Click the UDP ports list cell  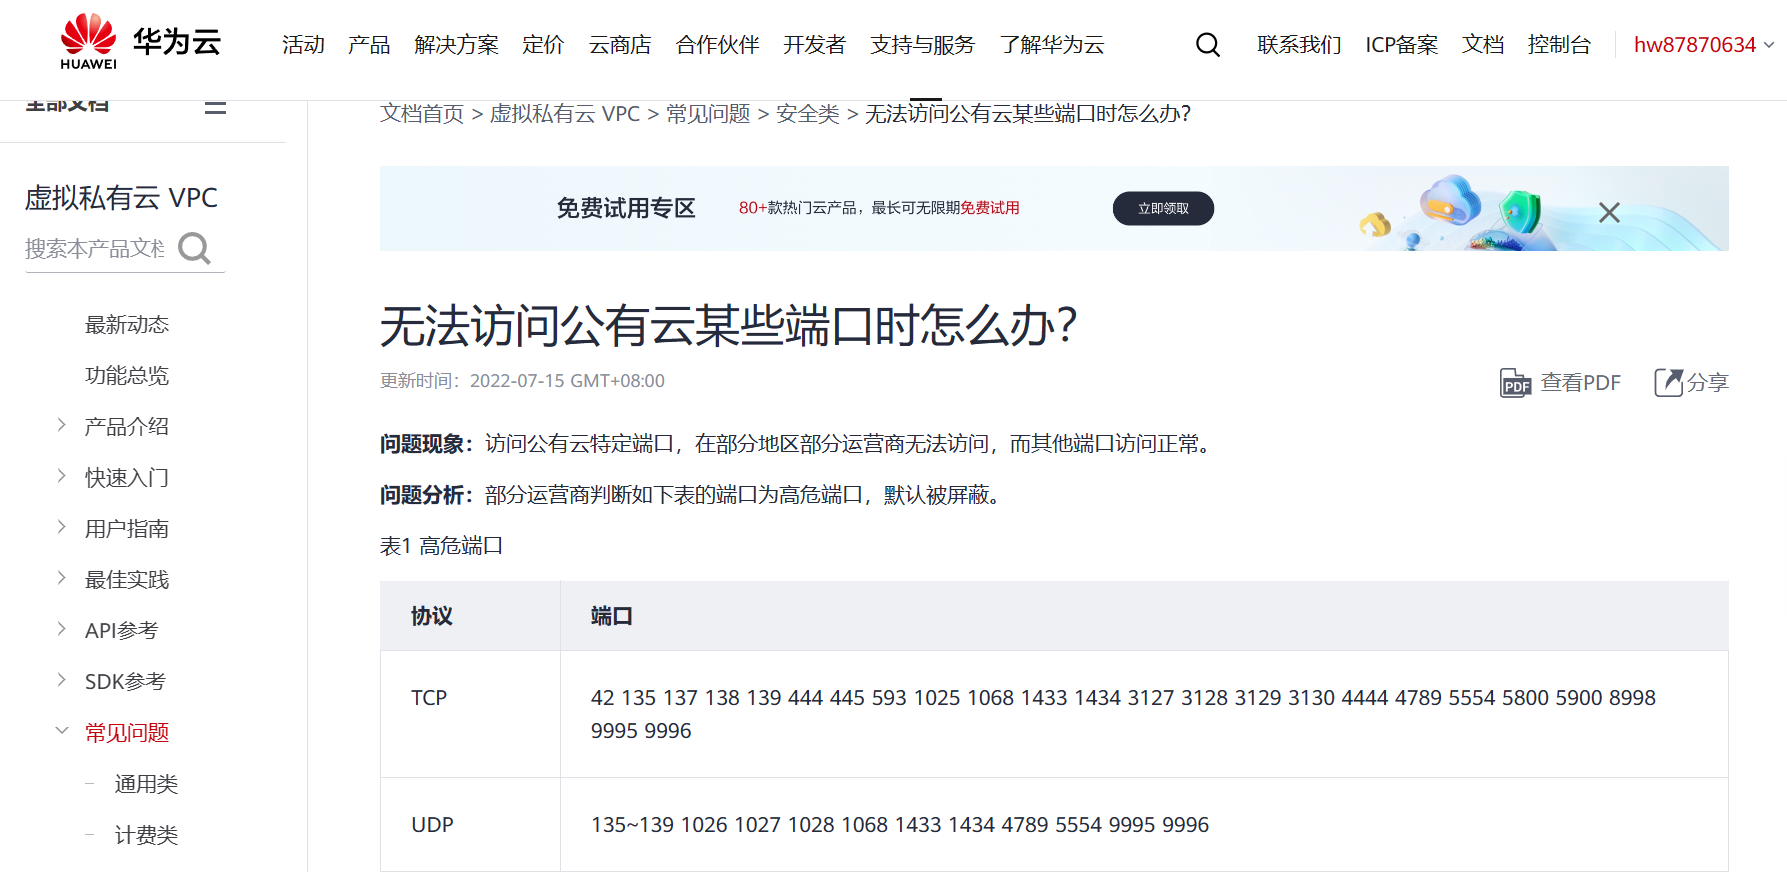(1144, 825)
